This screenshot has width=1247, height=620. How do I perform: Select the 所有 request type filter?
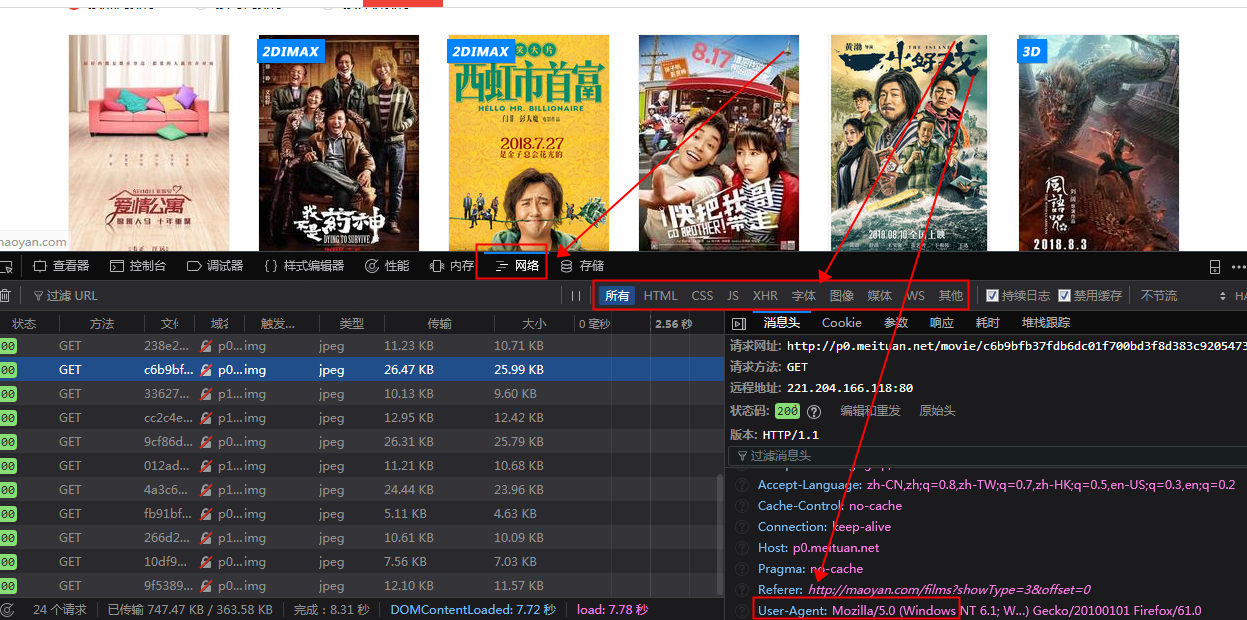coord(617,296)
